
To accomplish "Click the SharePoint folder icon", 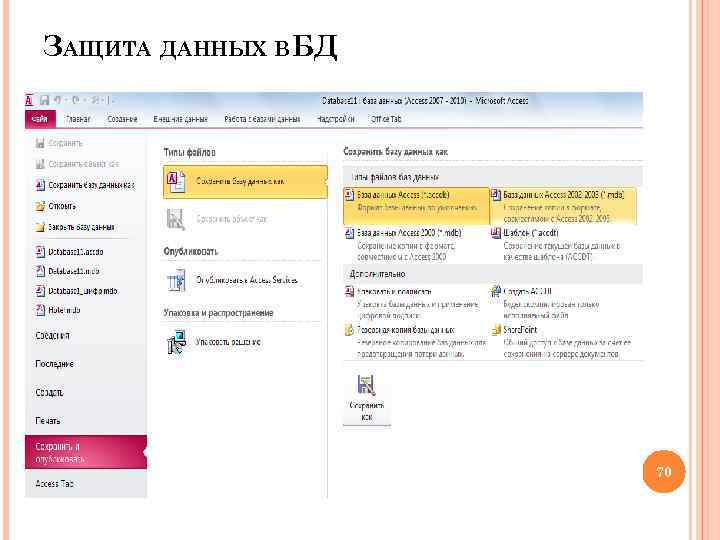I will click(496, 330).
